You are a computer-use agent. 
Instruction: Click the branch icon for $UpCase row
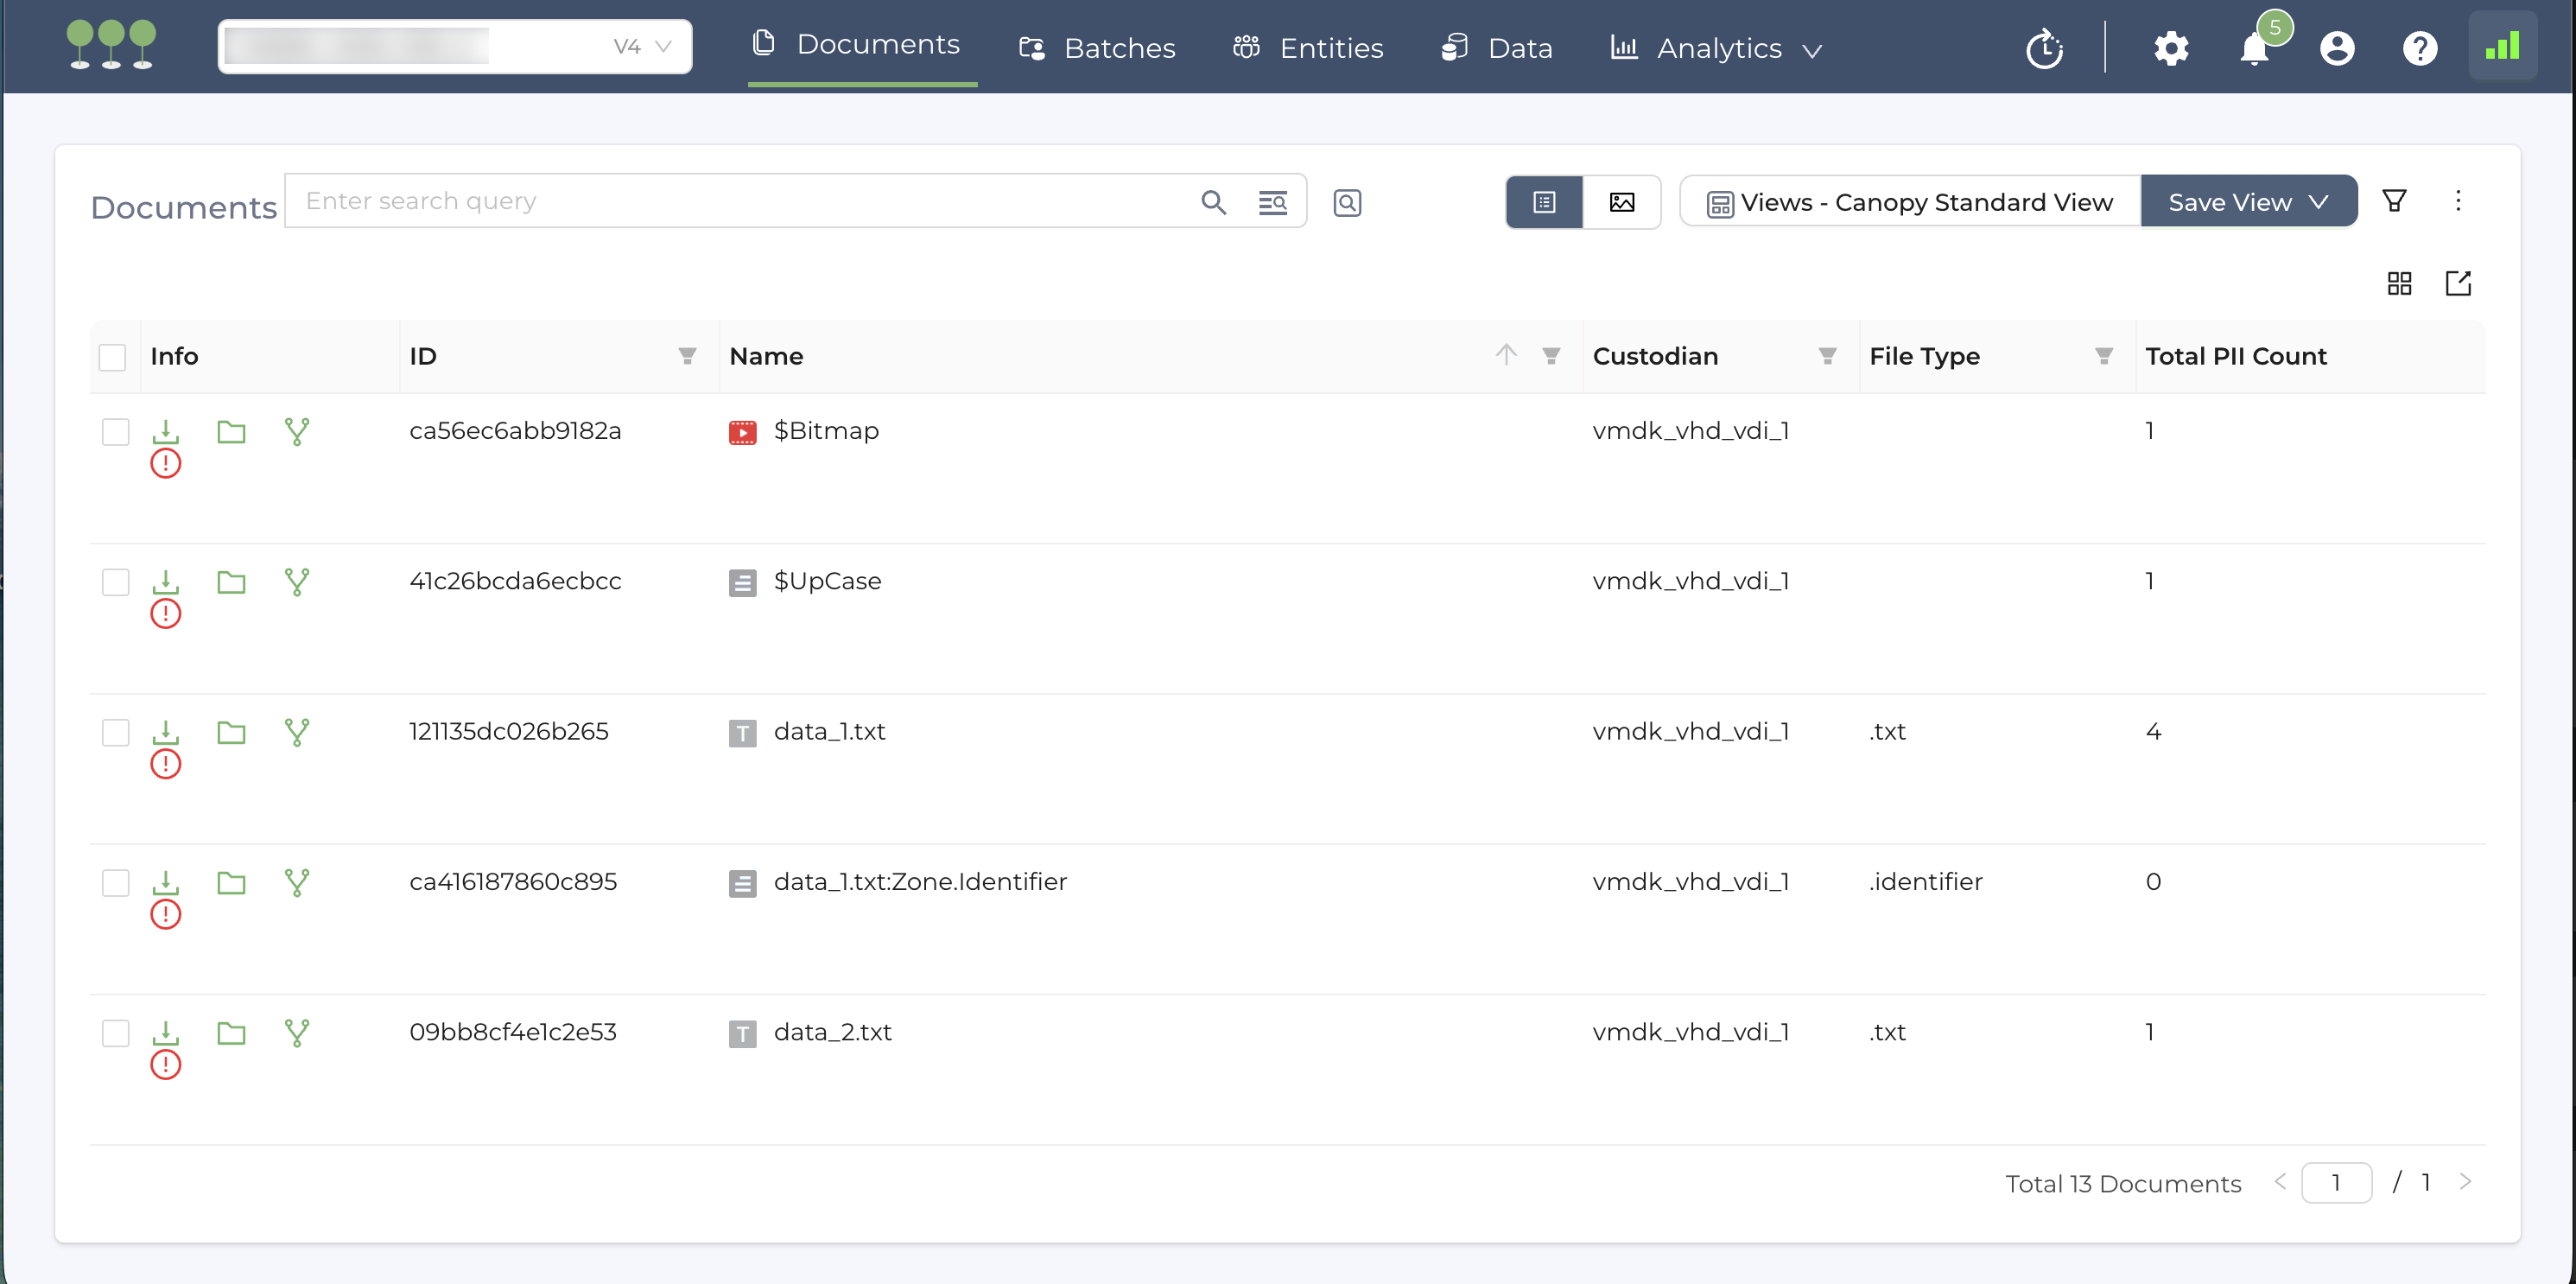click(x=297, y=581)
